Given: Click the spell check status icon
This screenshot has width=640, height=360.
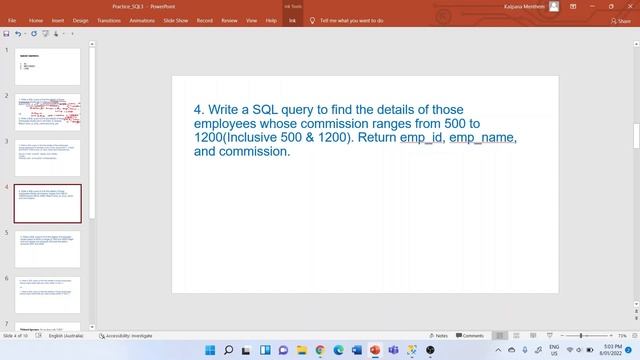Looking at the screenshot, I should coord(38,336).
